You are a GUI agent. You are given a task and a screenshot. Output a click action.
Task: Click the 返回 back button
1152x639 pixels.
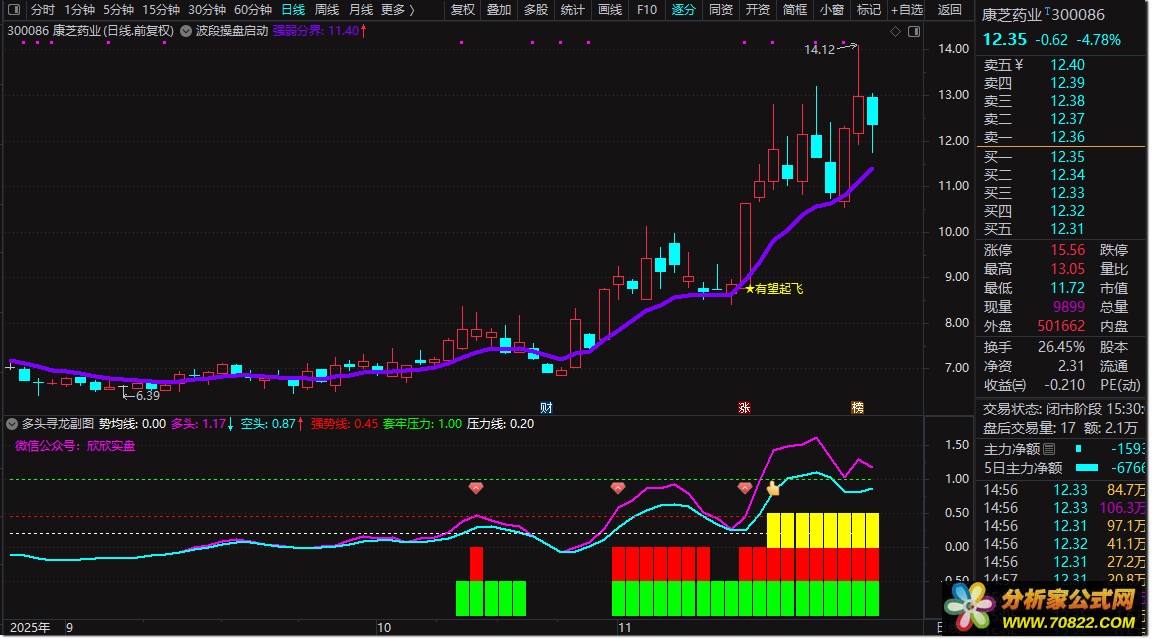point(949,10)
